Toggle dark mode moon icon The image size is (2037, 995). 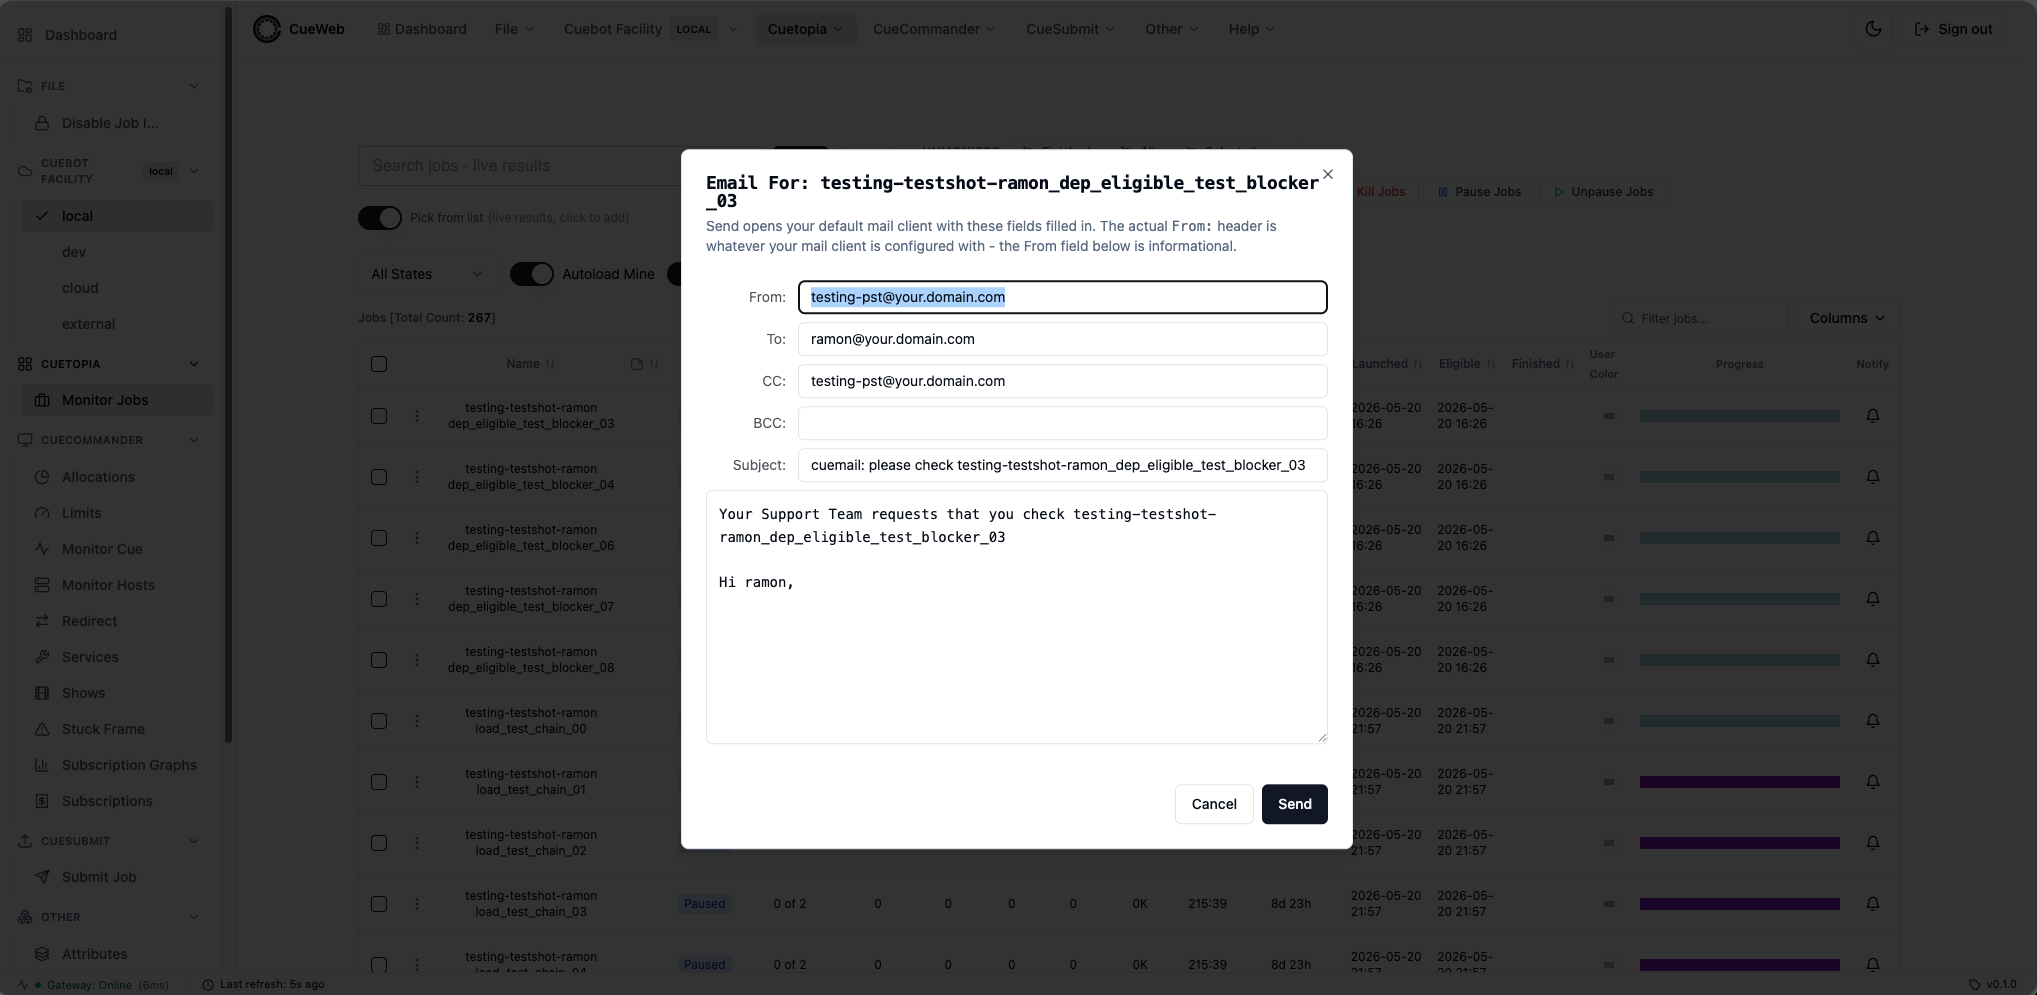1873,29
